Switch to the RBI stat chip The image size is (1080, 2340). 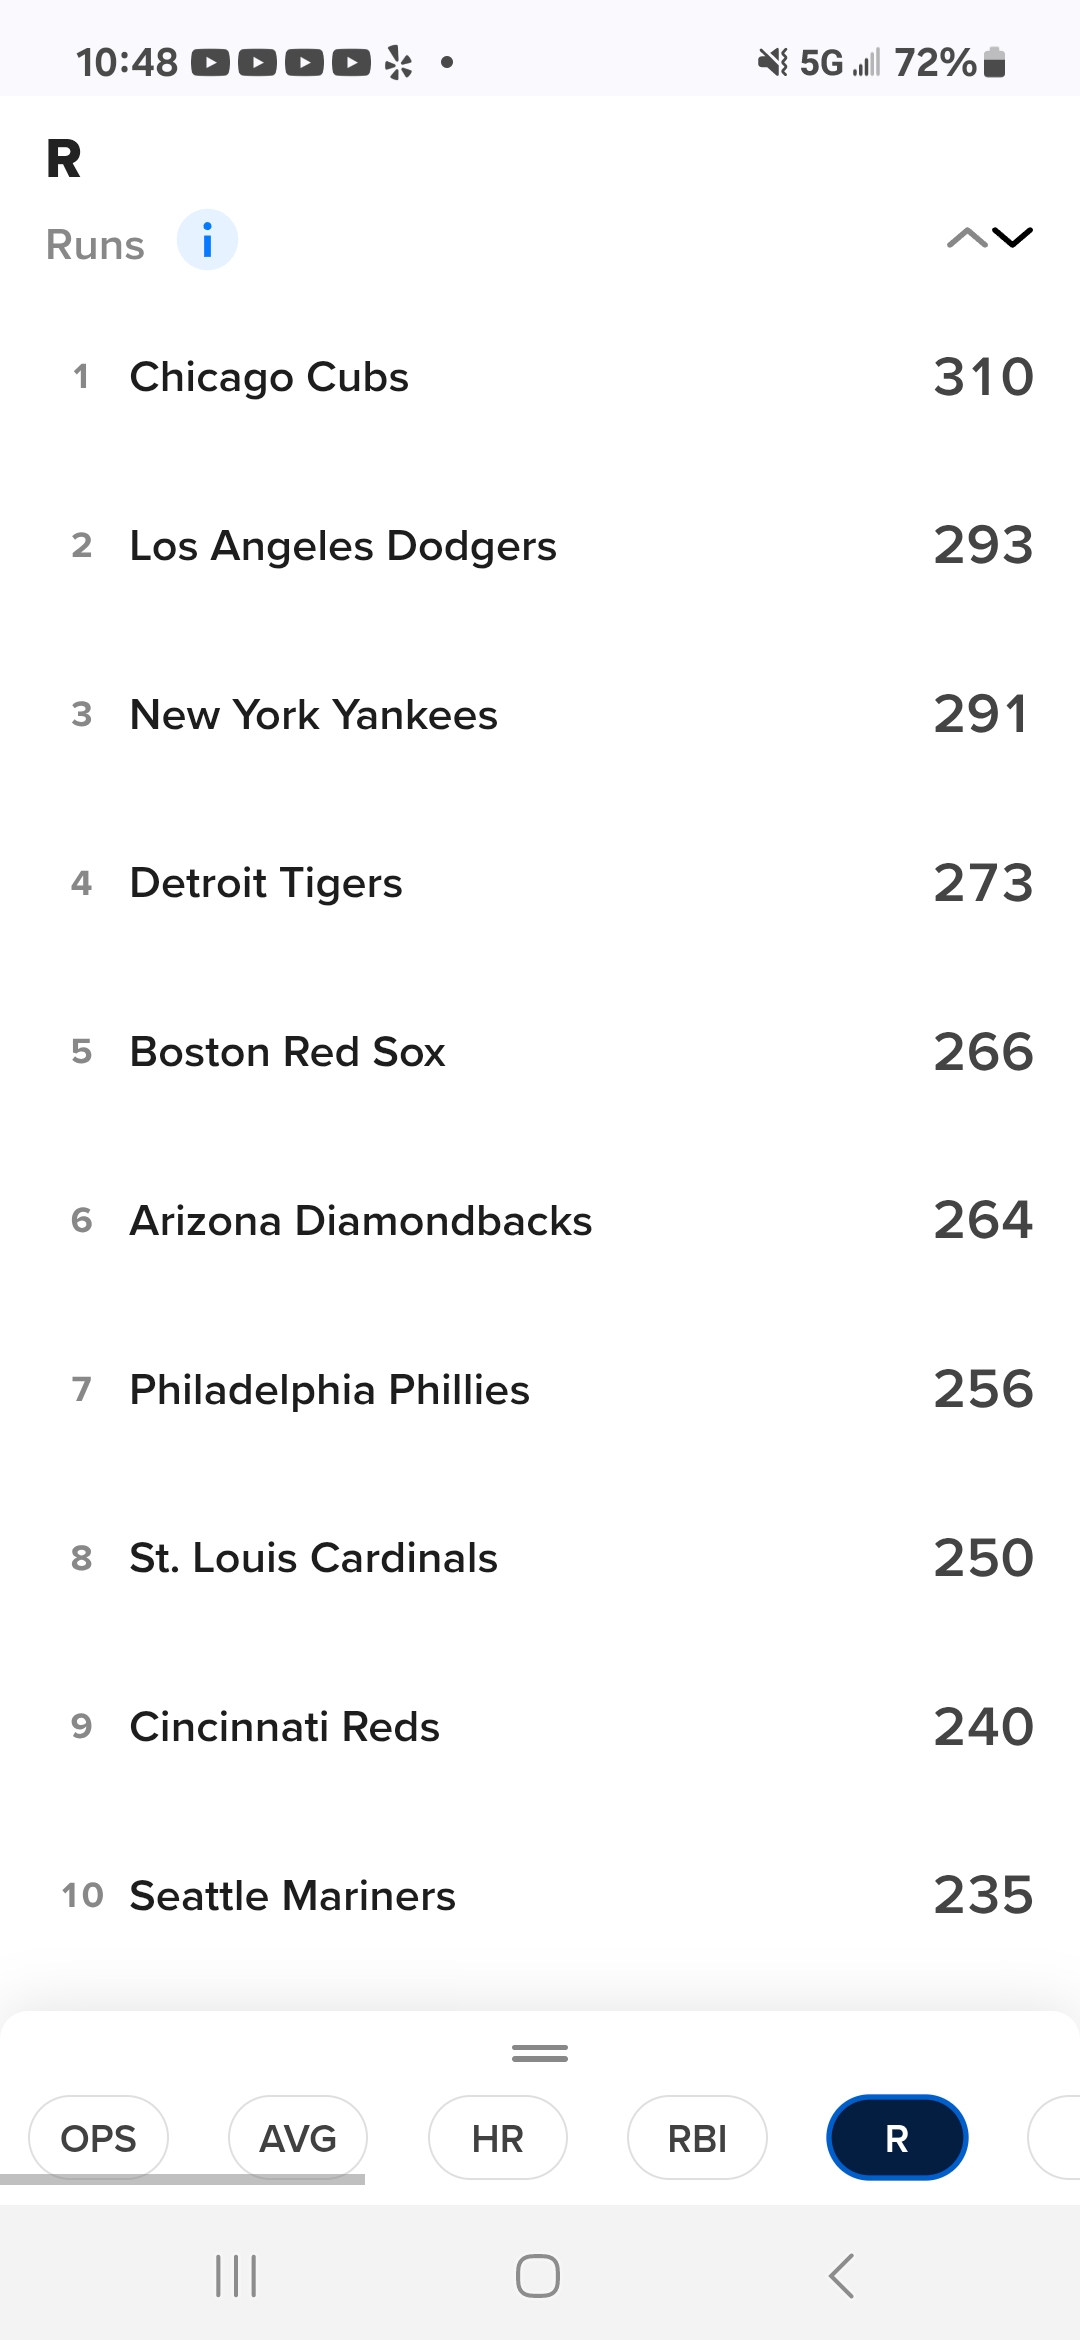(x=697, y=2138)
